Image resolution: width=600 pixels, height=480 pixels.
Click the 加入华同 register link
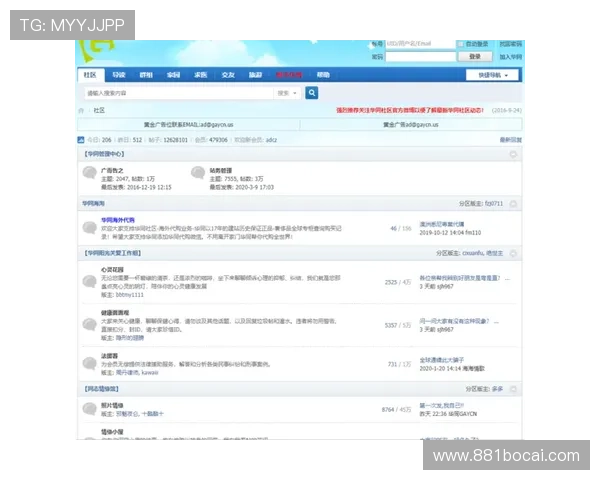[510, 57]
